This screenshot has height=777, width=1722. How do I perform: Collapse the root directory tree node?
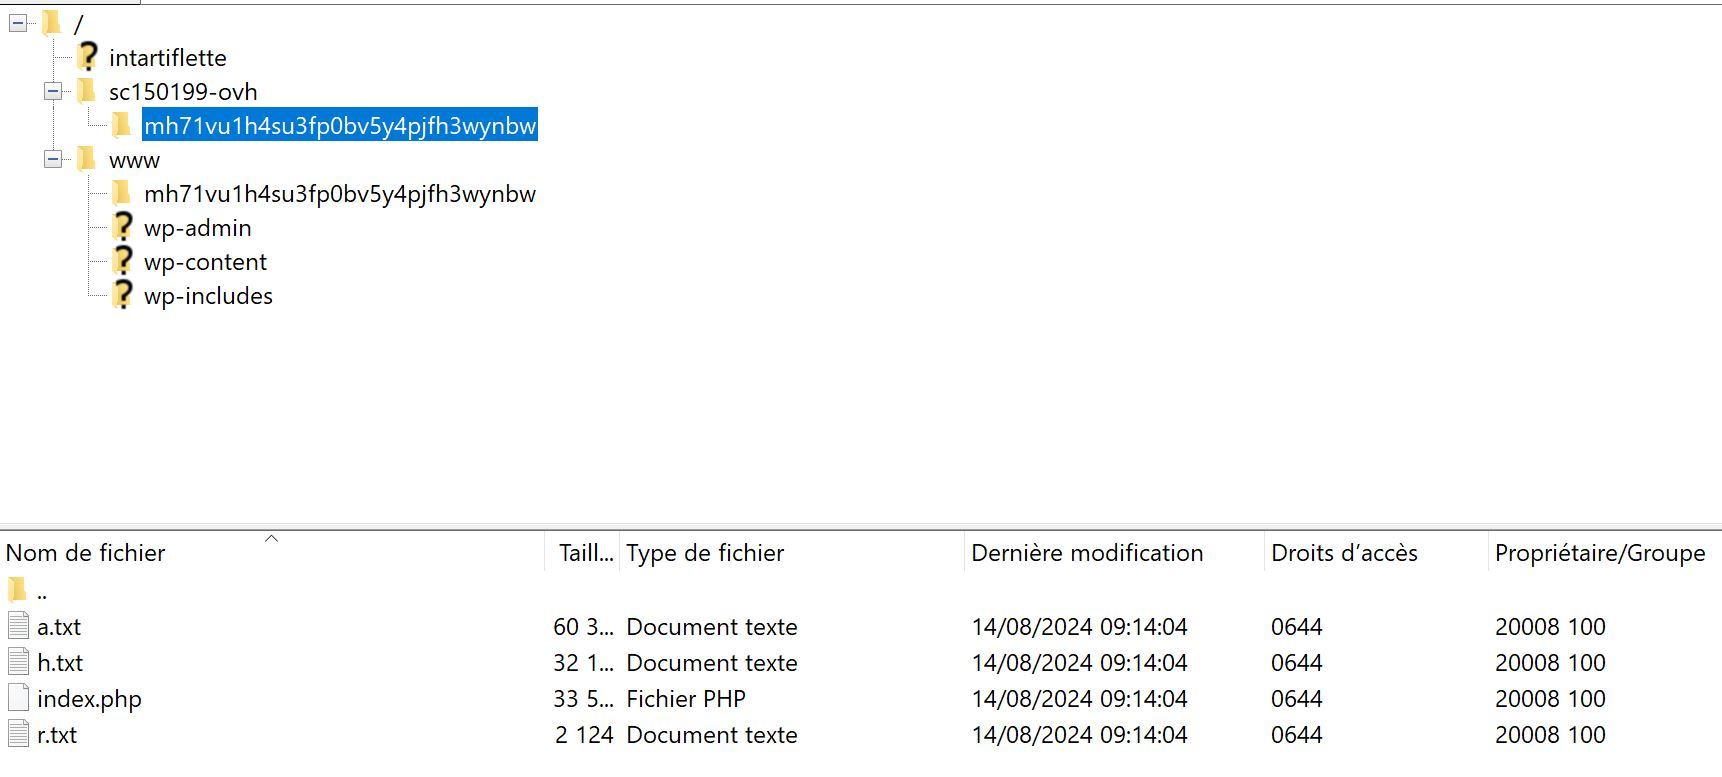click(x=18, y=23)
